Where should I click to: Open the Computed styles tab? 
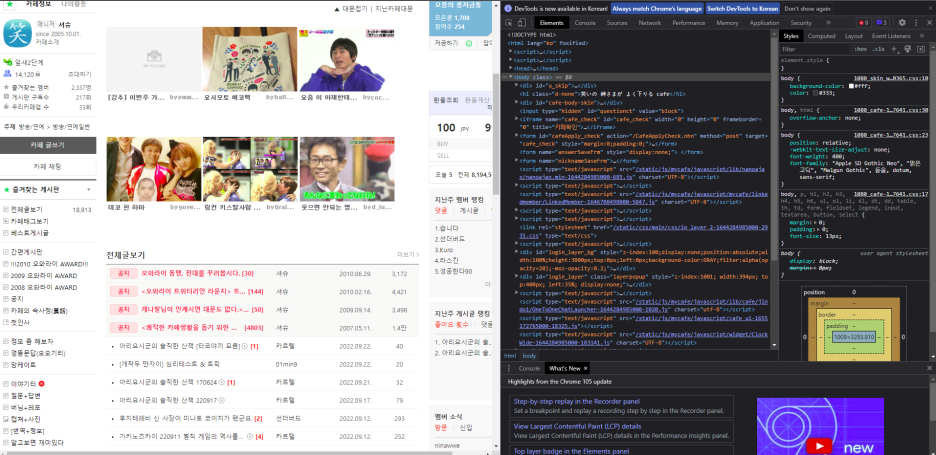(821, 36)
